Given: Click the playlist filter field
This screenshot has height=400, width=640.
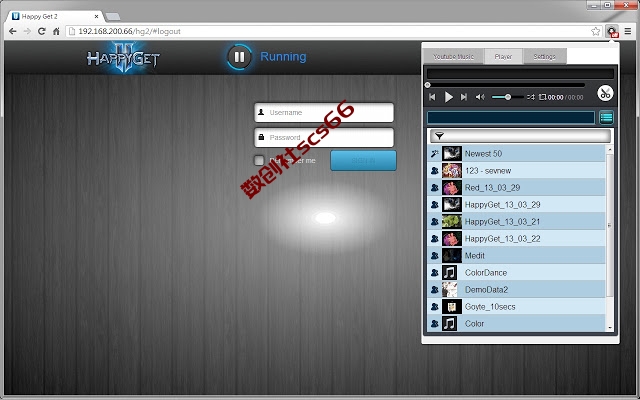Looking at the screenshot, I should coord(520,136).
